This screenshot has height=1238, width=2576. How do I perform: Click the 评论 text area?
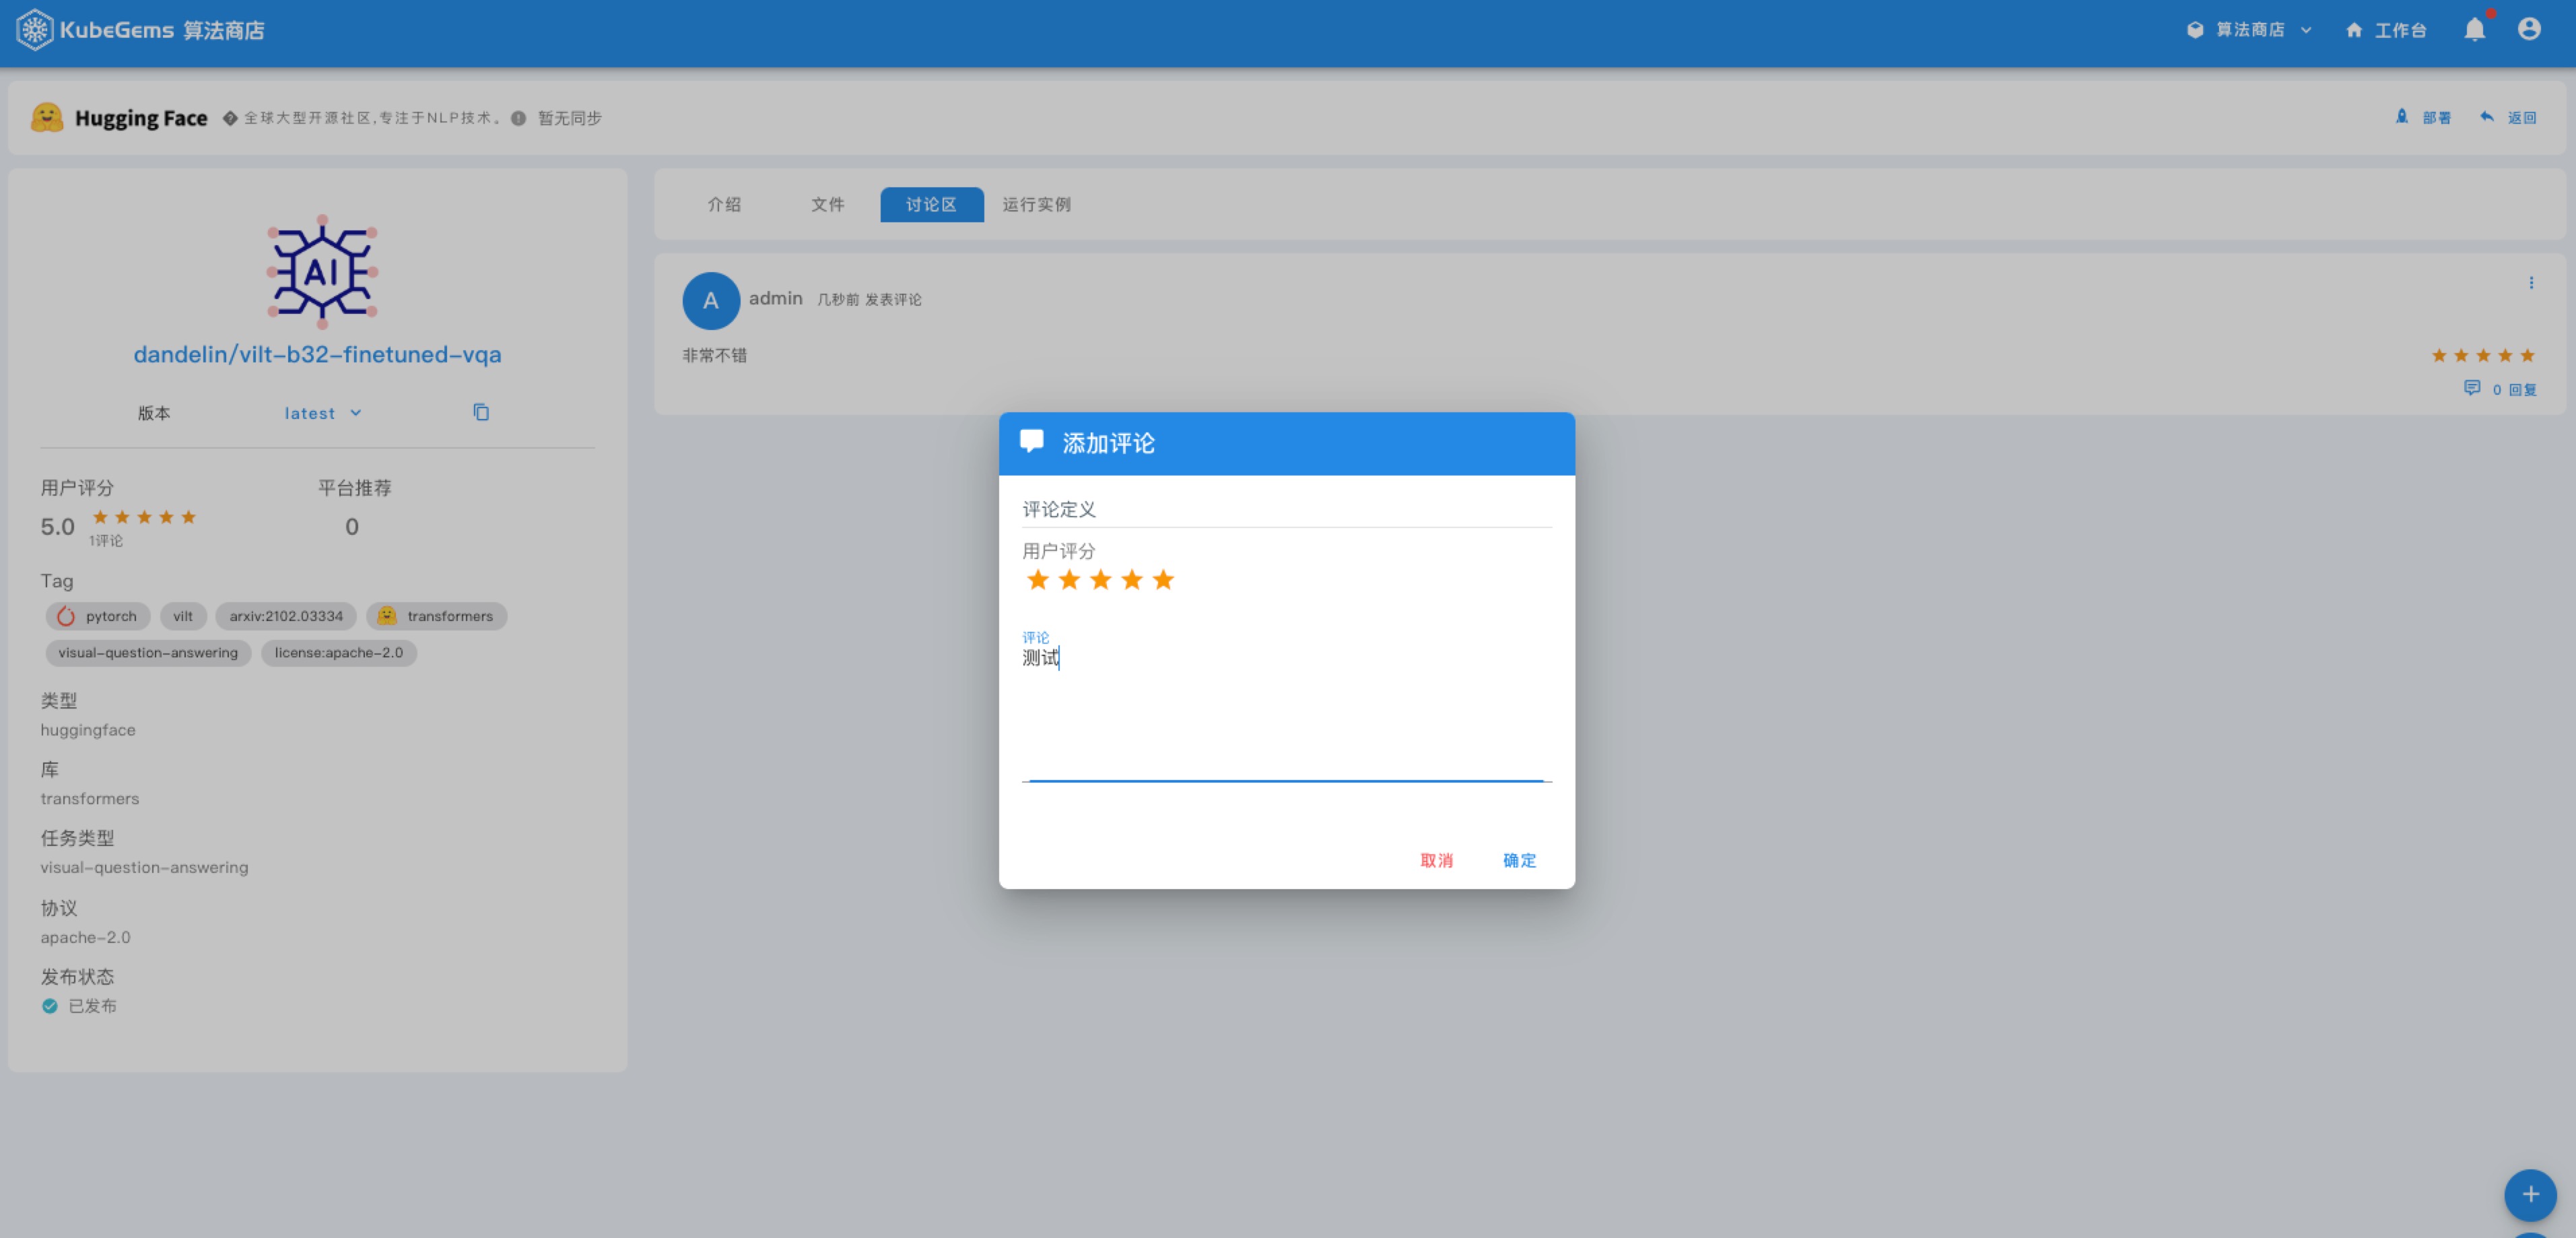click(x=1286, y=710)
